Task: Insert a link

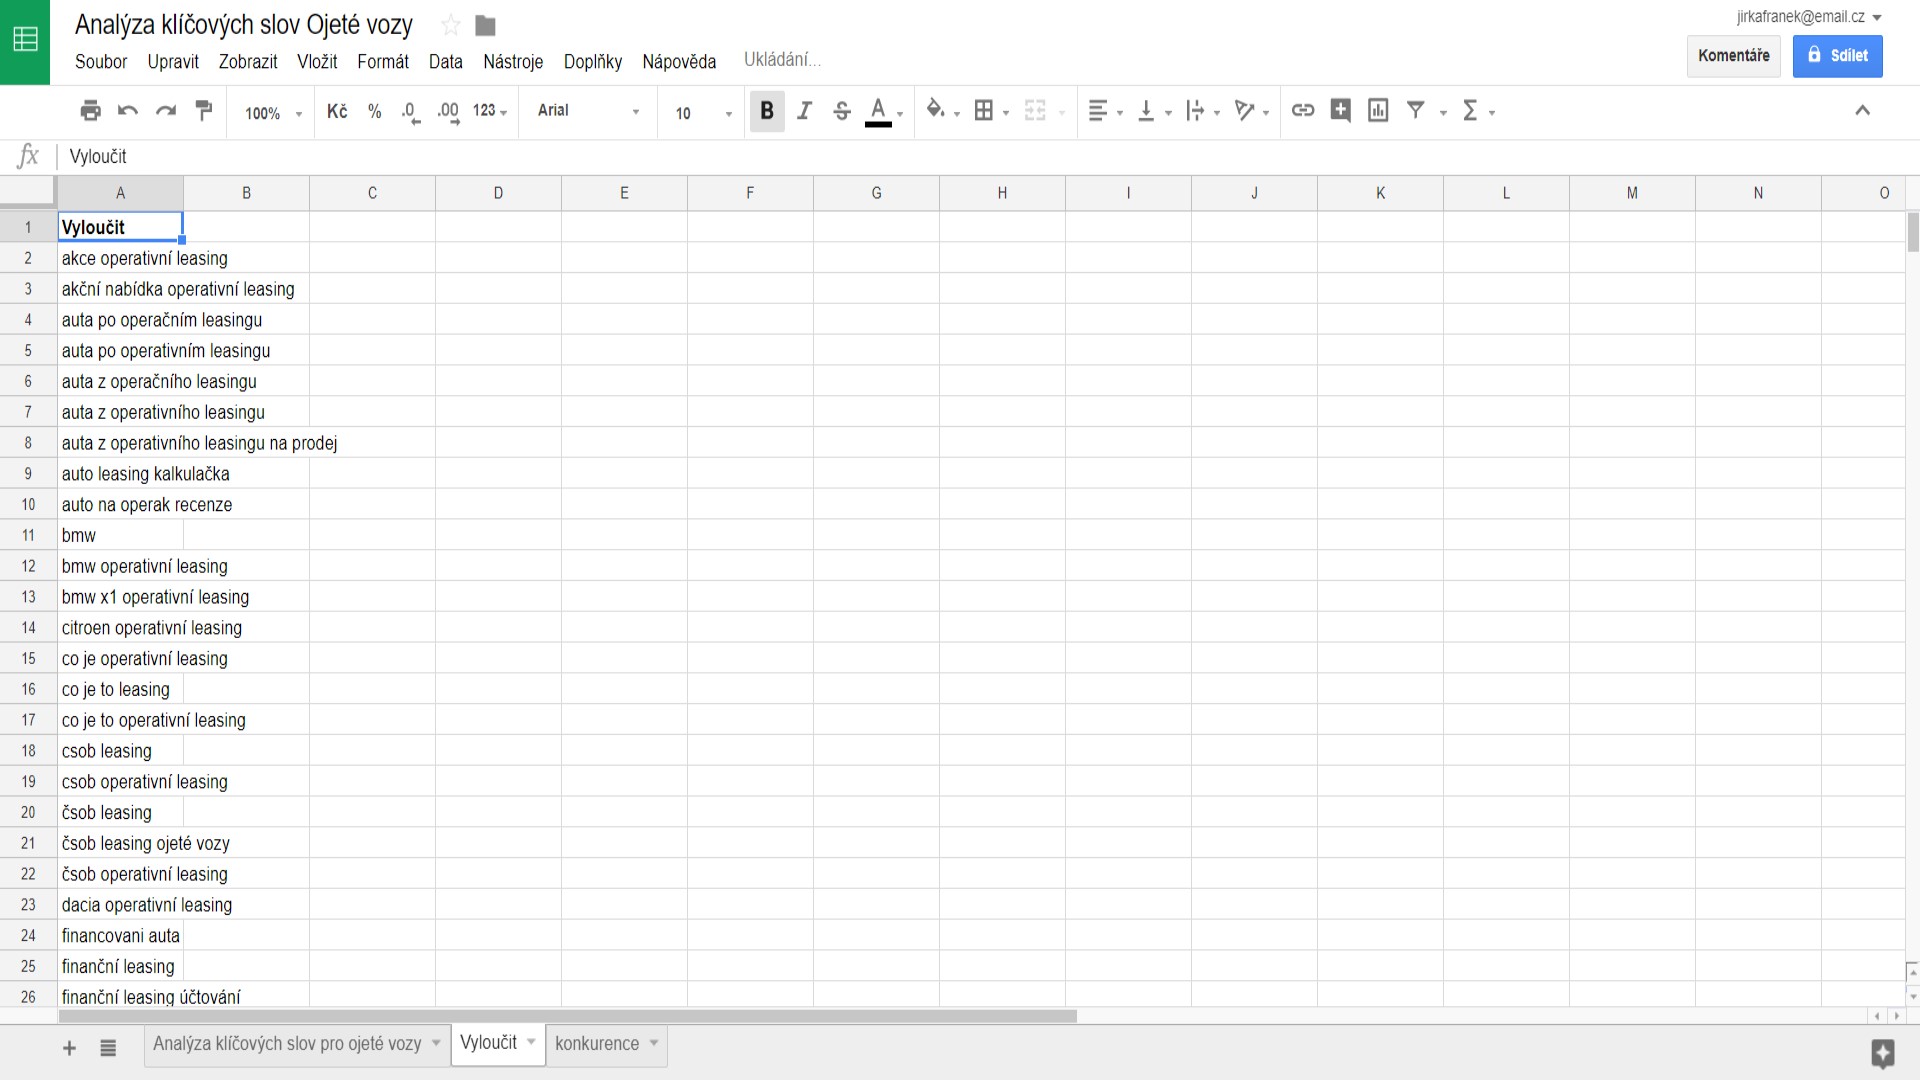Action: 1302,111
